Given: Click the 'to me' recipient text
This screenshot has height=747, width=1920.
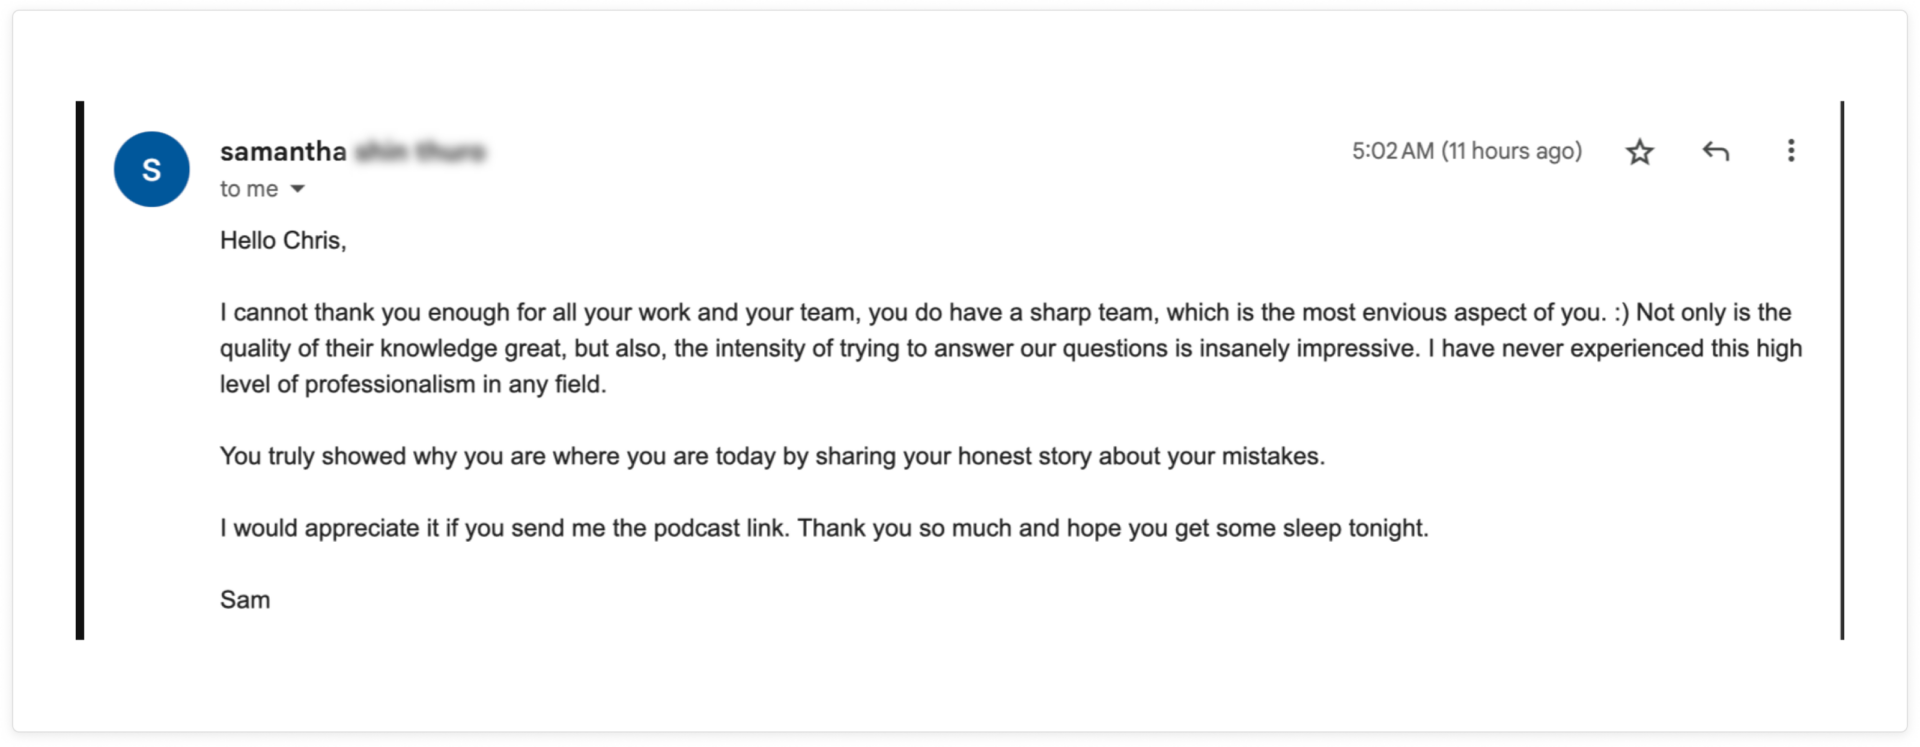Looking at the screenshot, I should click(249, 189).
